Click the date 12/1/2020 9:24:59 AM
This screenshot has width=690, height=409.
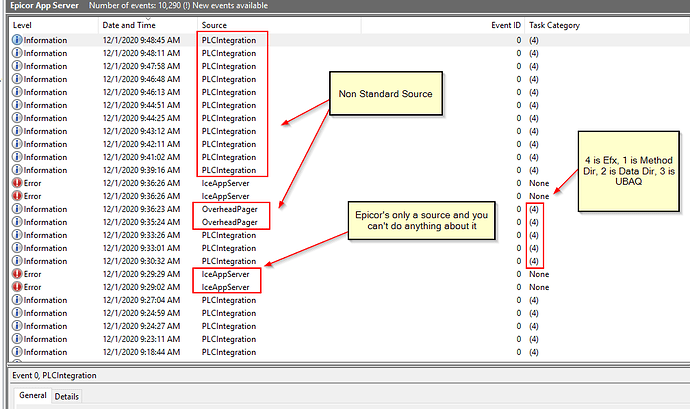coord(141,313)
